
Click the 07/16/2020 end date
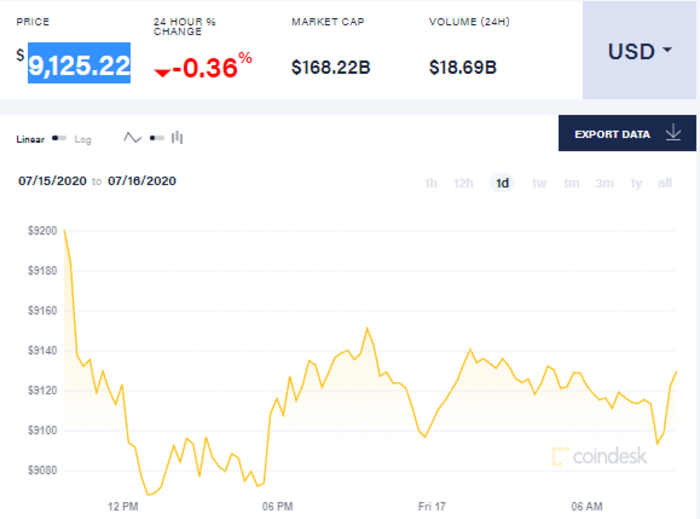[141, 181]
